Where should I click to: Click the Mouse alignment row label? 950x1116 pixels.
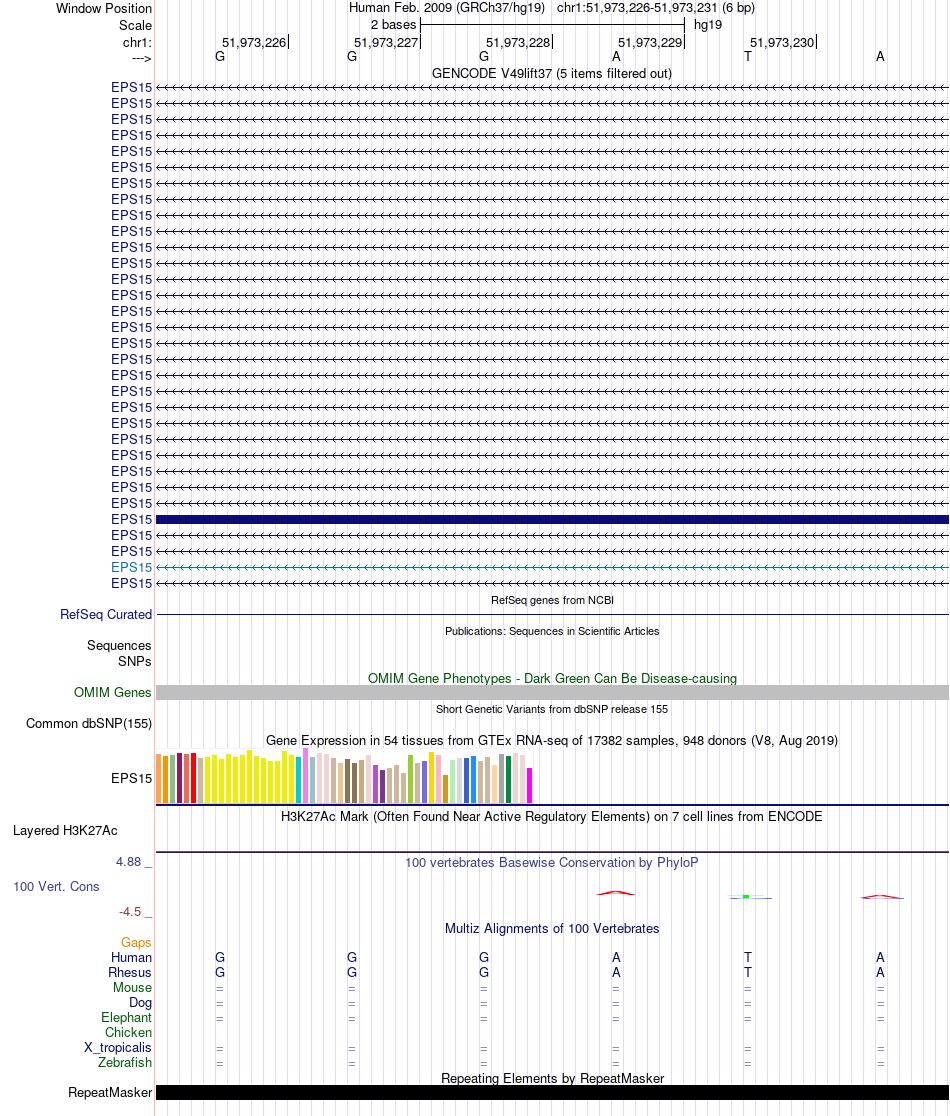pos(132,987)
